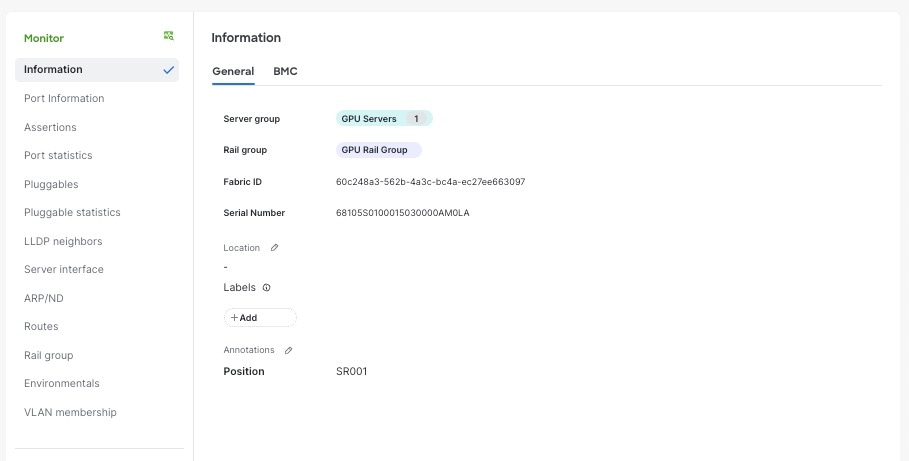This screenshot has height=461, width=909.
Task: Open Port statistics page
Action: pyautogui.click(x=58, y=155)
